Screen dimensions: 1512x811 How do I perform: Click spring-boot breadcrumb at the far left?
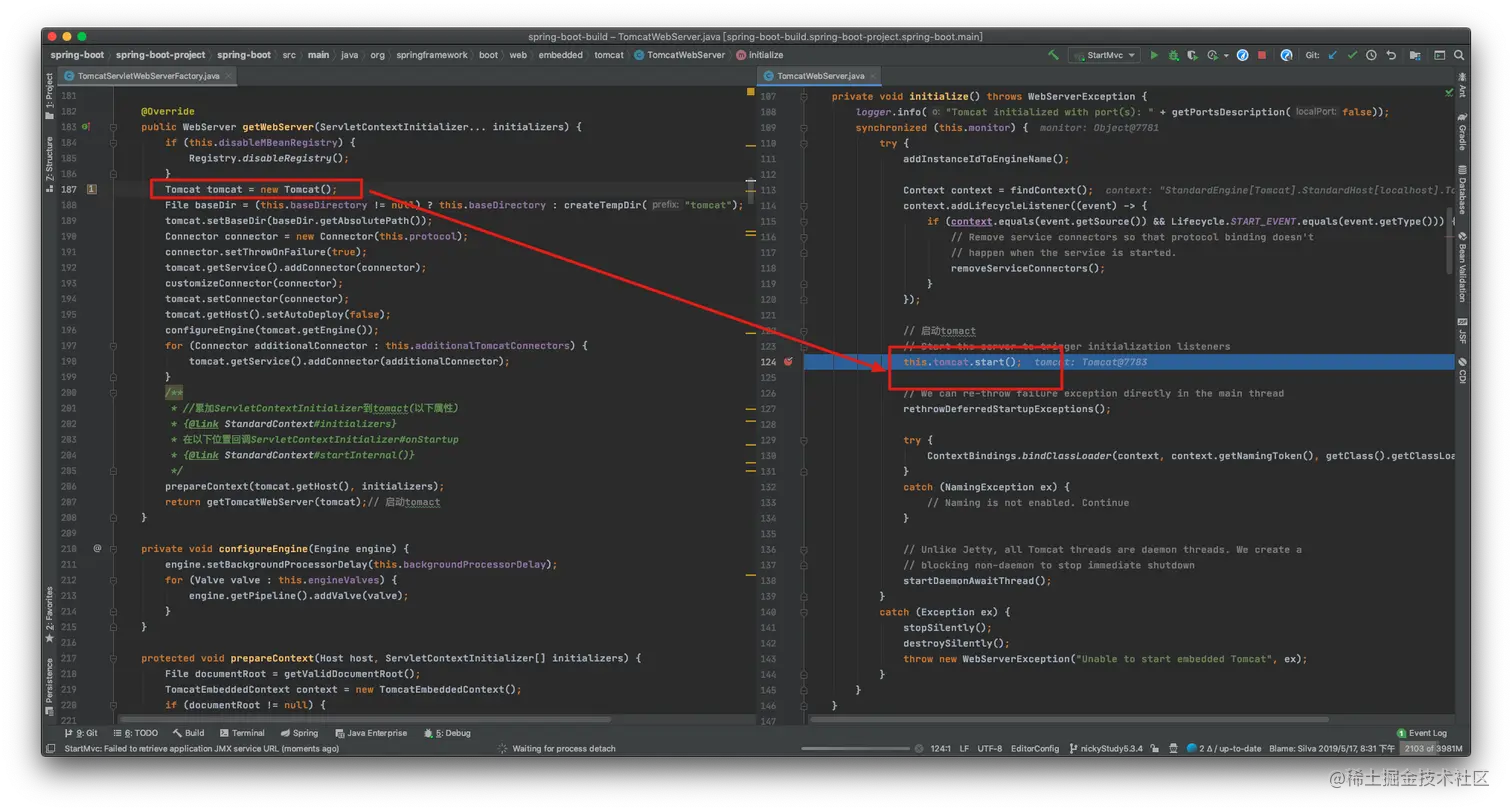coord(78,55)
